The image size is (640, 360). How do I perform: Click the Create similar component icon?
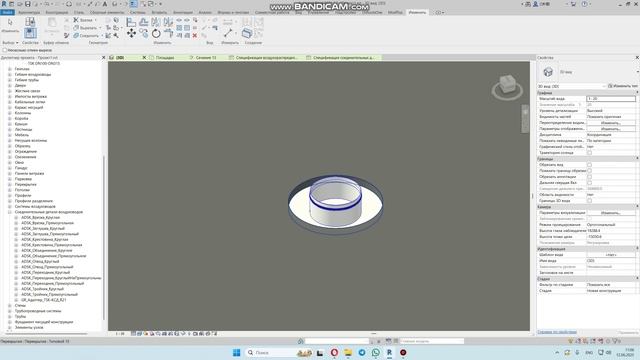point(247,33)
